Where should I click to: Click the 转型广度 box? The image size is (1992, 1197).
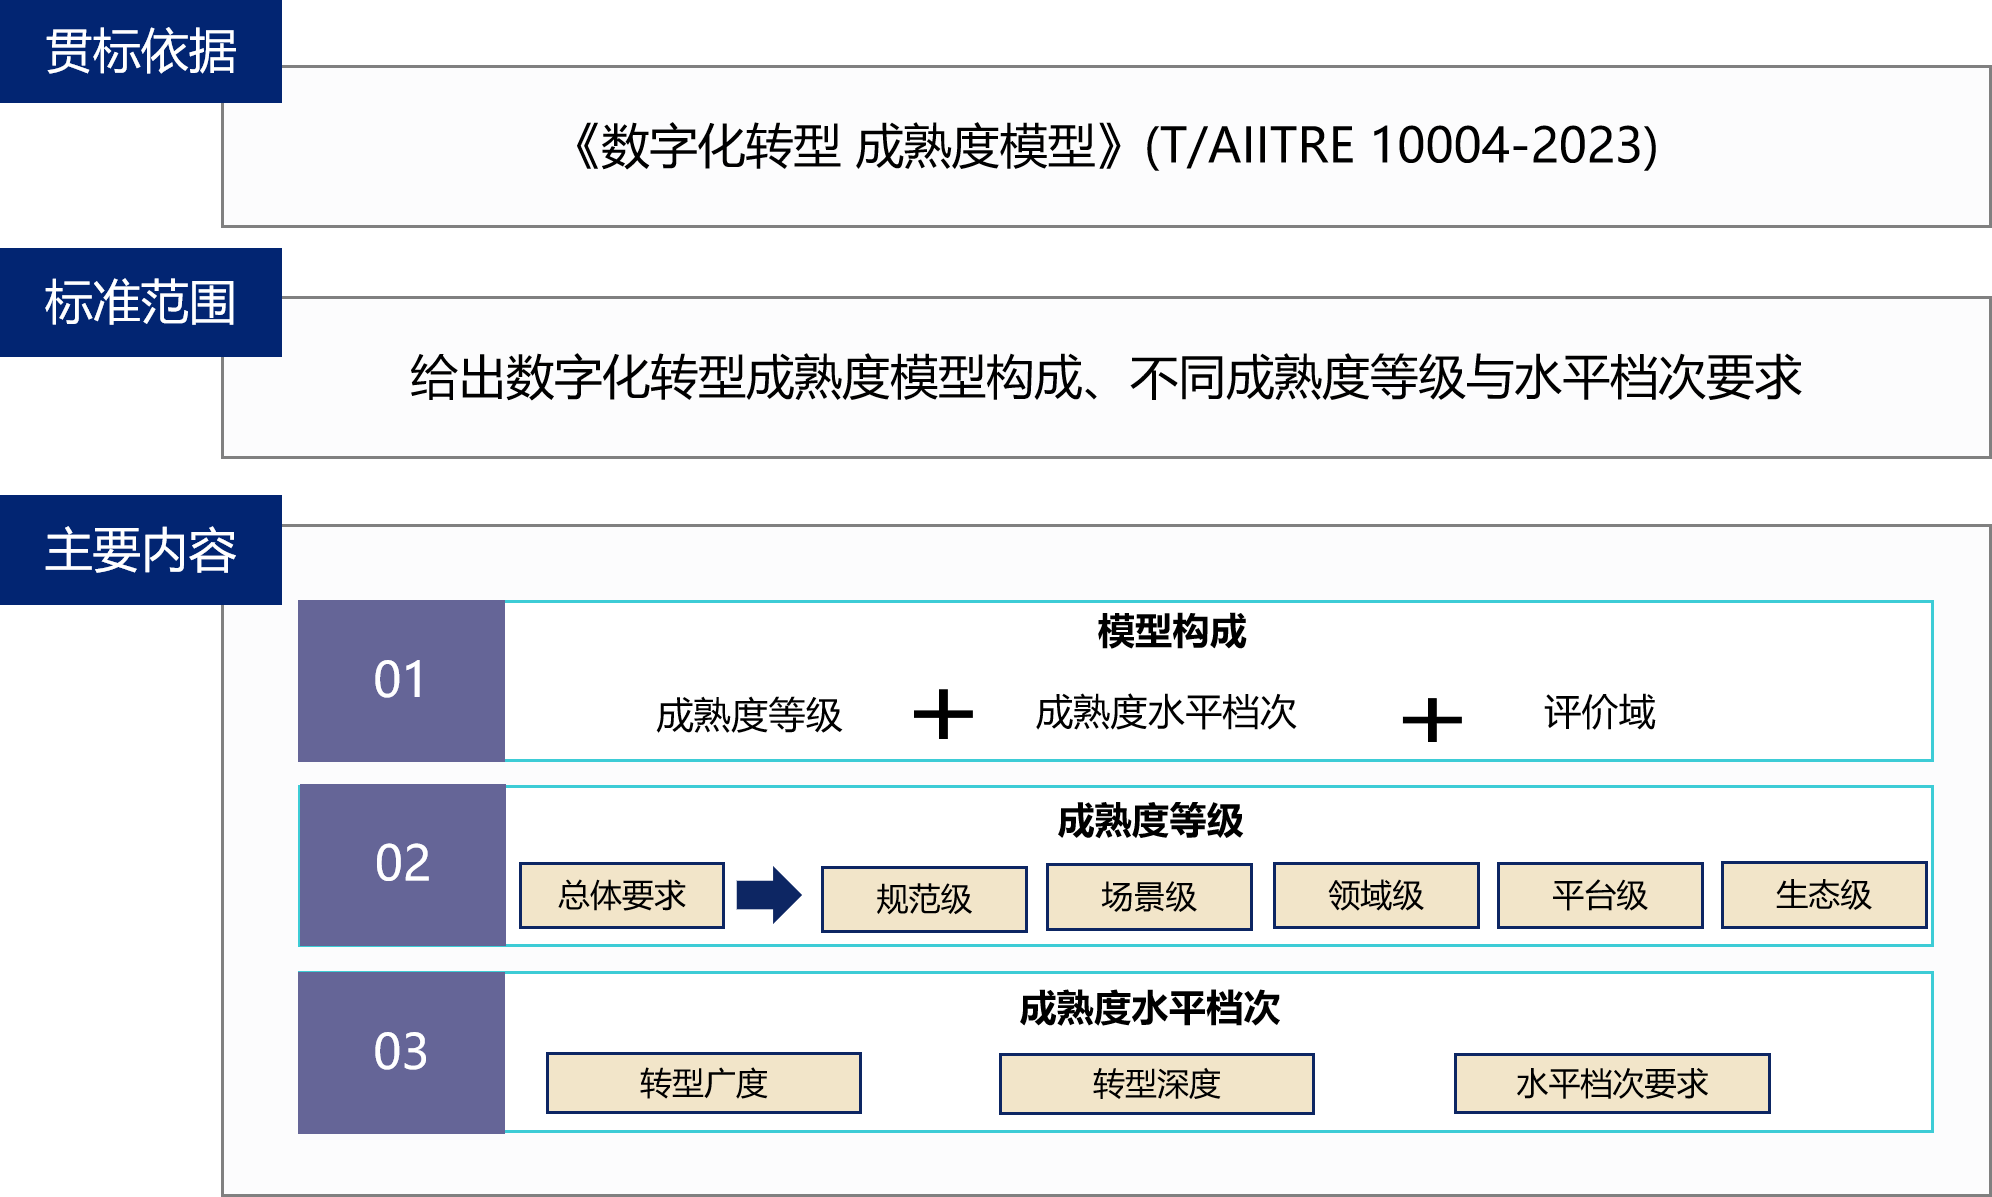(704, 1083)
